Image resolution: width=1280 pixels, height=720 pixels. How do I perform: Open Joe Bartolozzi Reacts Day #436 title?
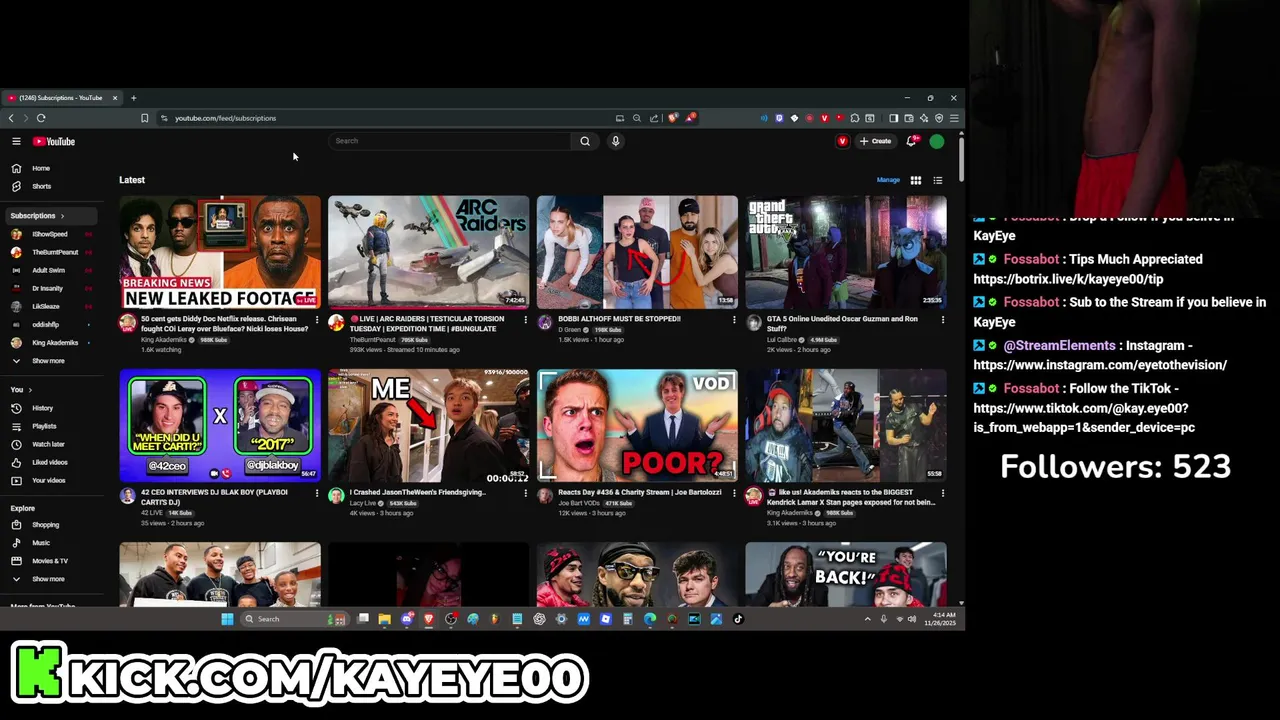tap(640, 492)
